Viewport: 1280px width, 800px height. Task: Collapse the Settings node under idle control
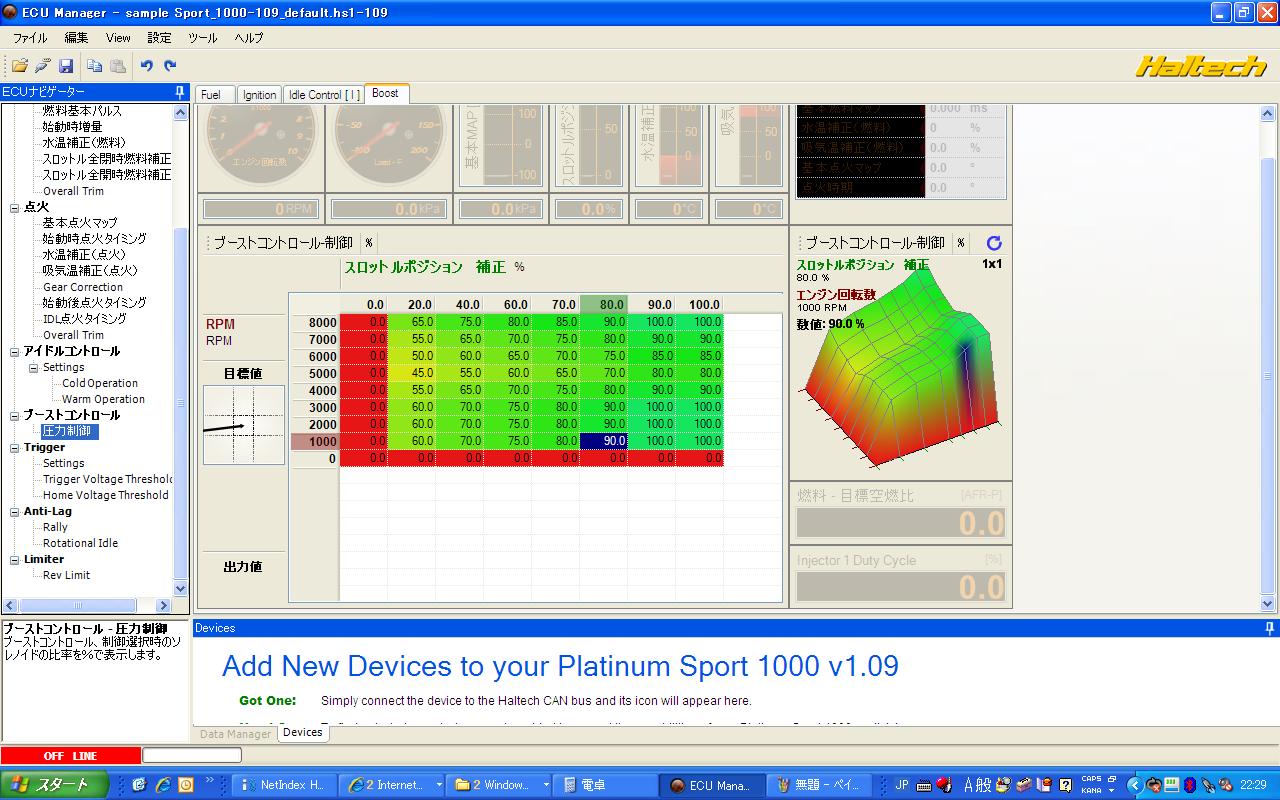point(33,367)
